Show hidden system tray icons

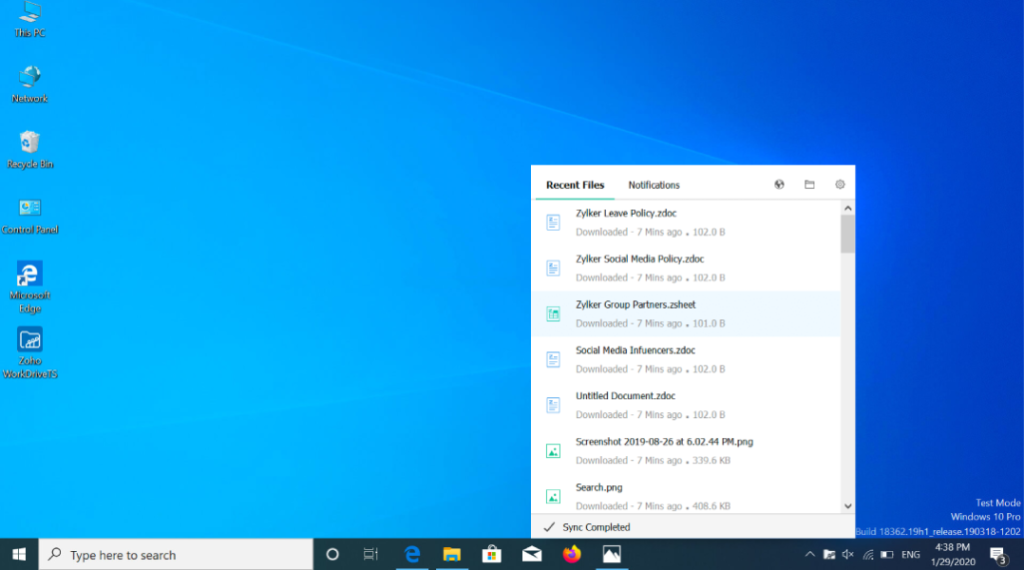[809, 554]
